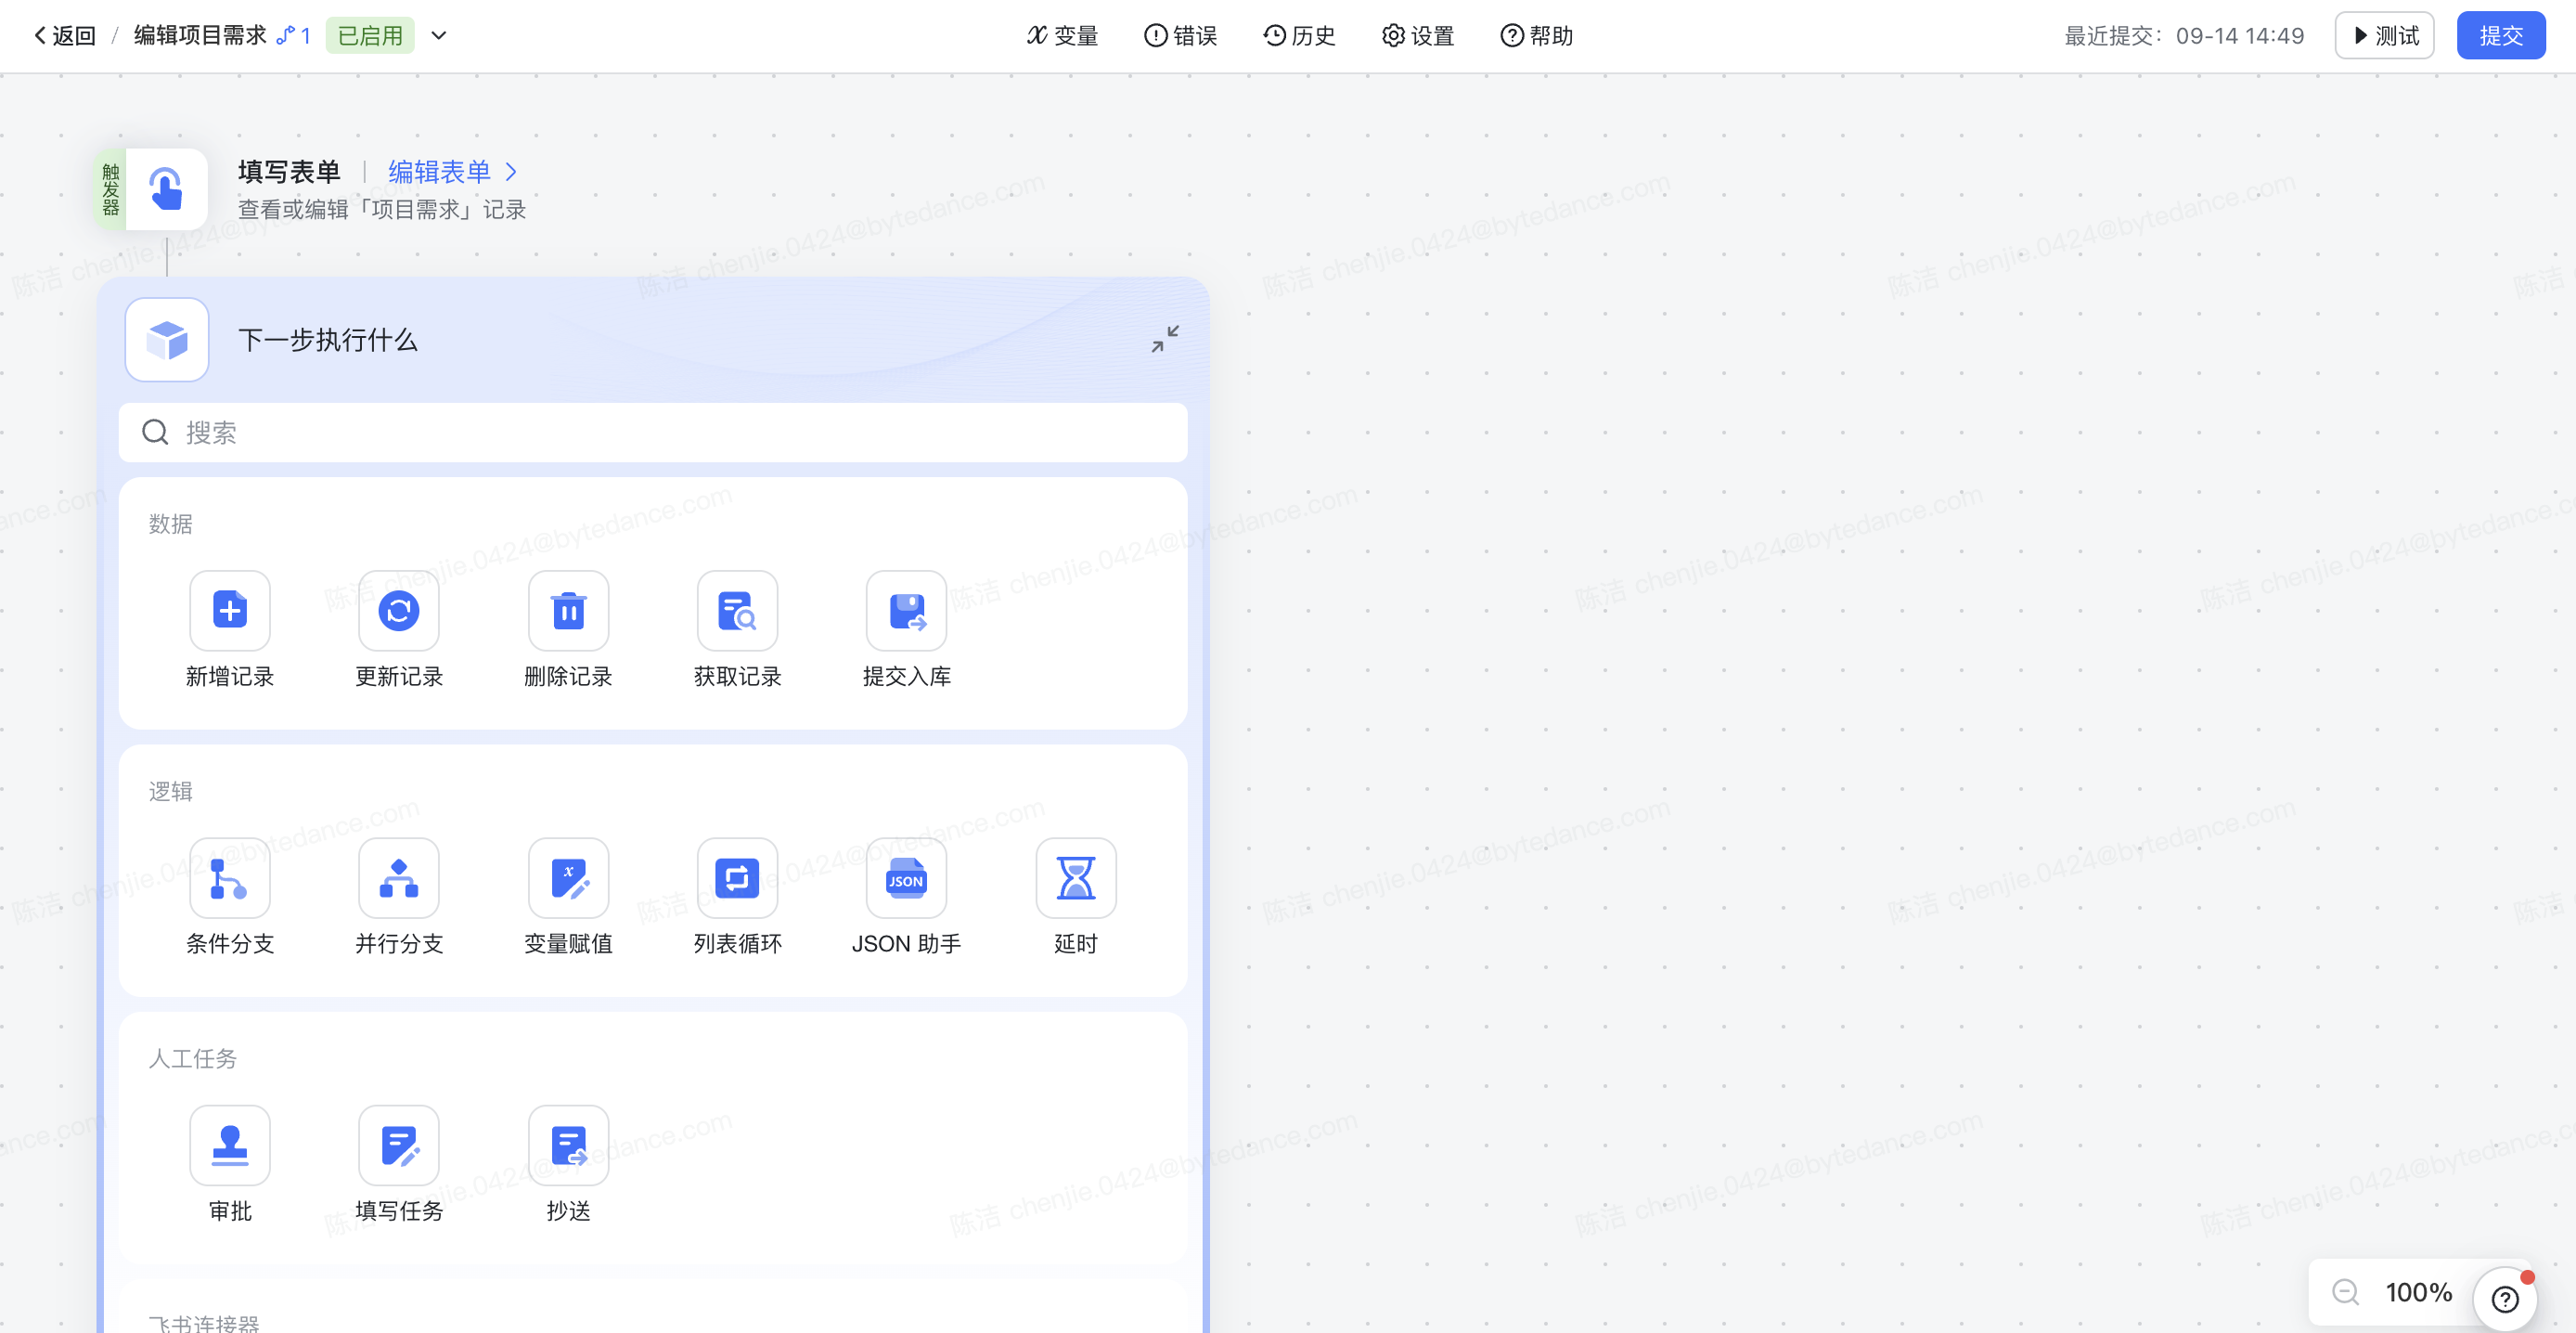Click the 最近提交 timestamp text

[2184, 36]
